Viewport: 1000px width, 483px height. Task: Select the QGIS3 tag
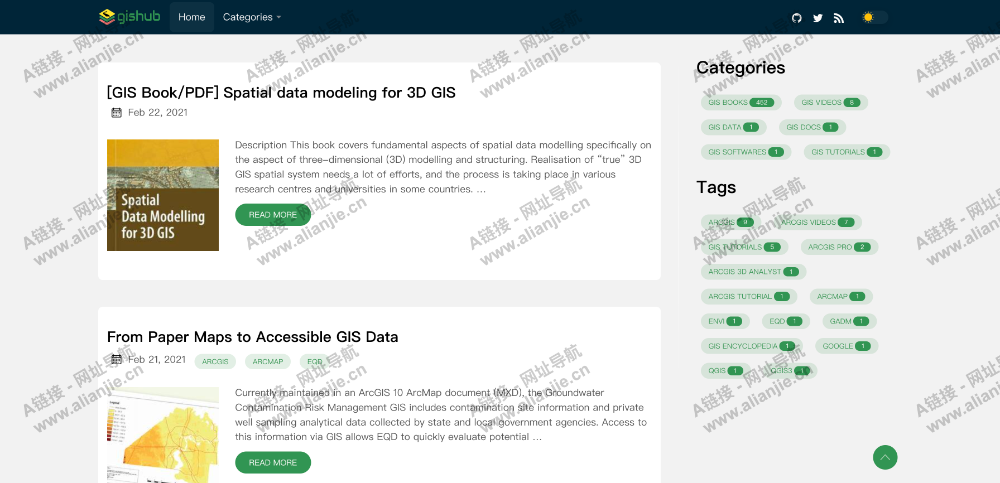pyautogui.click(x=790, y=371)
